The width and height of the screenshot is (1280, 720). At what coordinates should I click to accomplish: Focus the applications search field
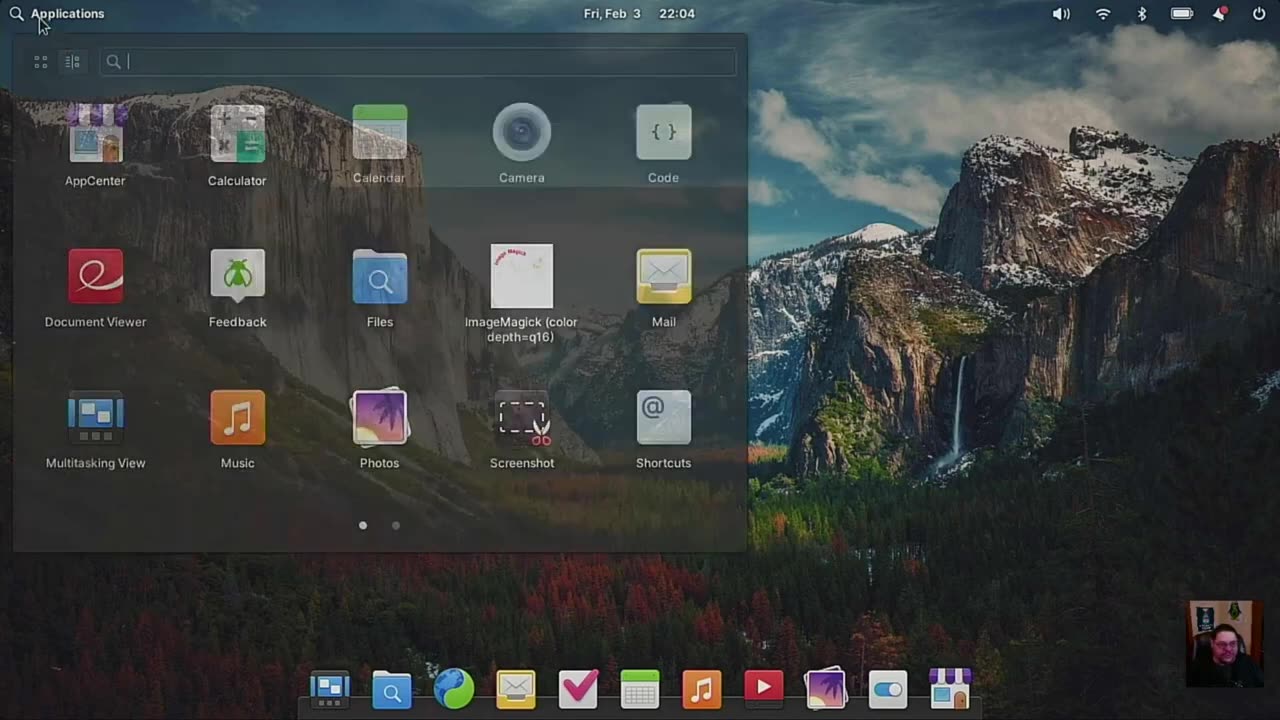(x=418, y=62)
